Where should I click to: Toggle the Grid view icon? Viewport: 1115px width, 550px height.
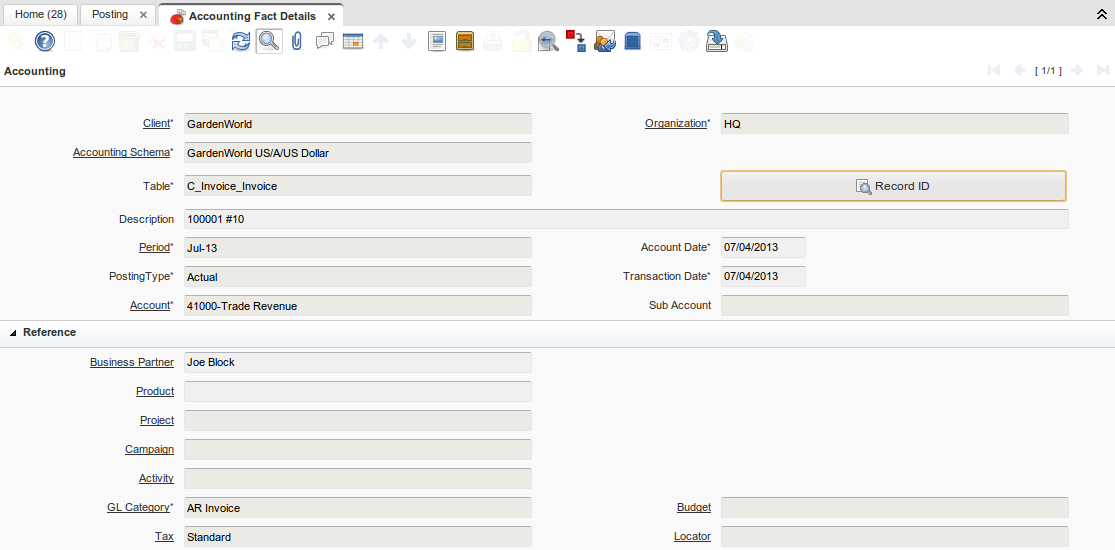tap(353, 41)
